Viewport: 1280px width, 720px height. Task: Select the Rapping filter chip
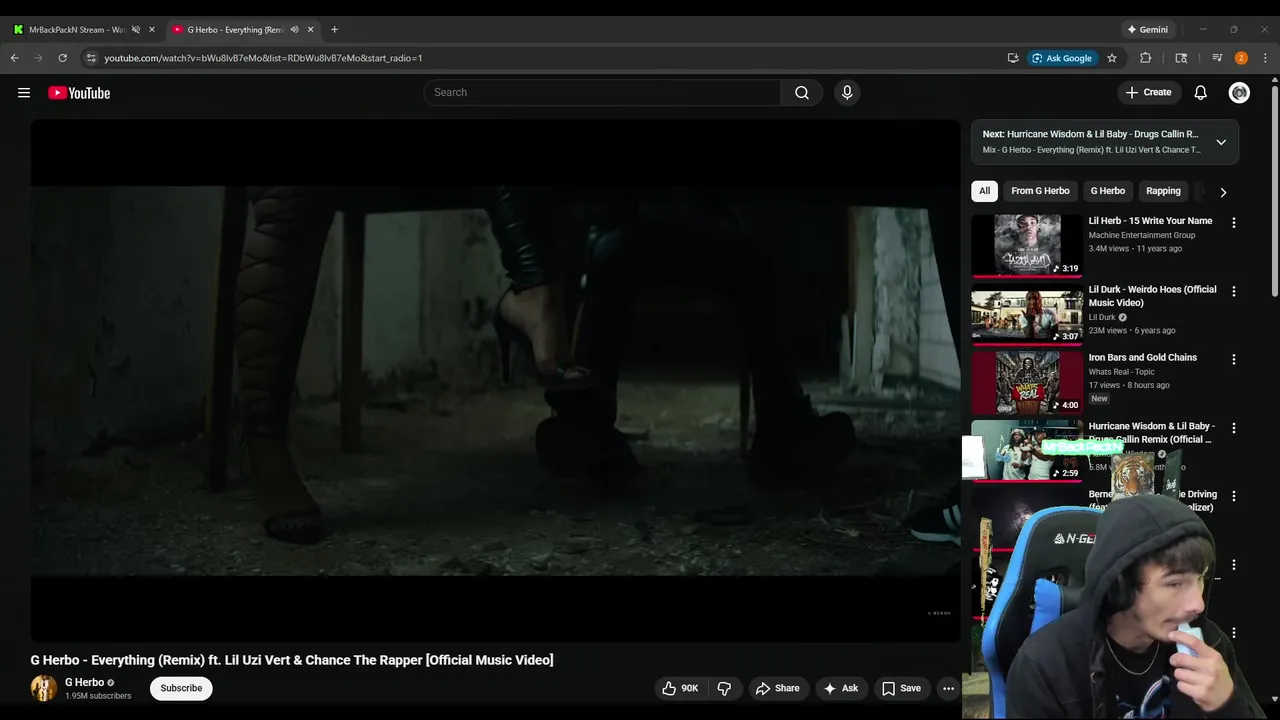(x=1163, y=191)
